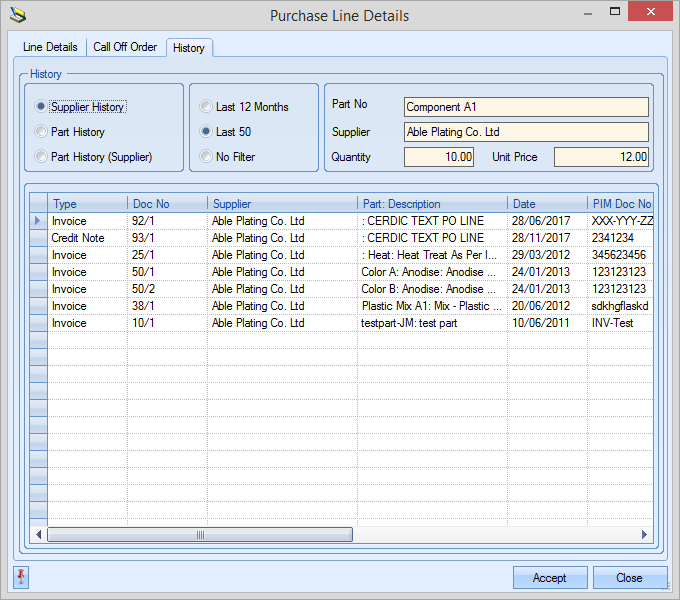Click the horizontal scrollbar right arrow
Screen dimensions: 680x600
(645, 535)
